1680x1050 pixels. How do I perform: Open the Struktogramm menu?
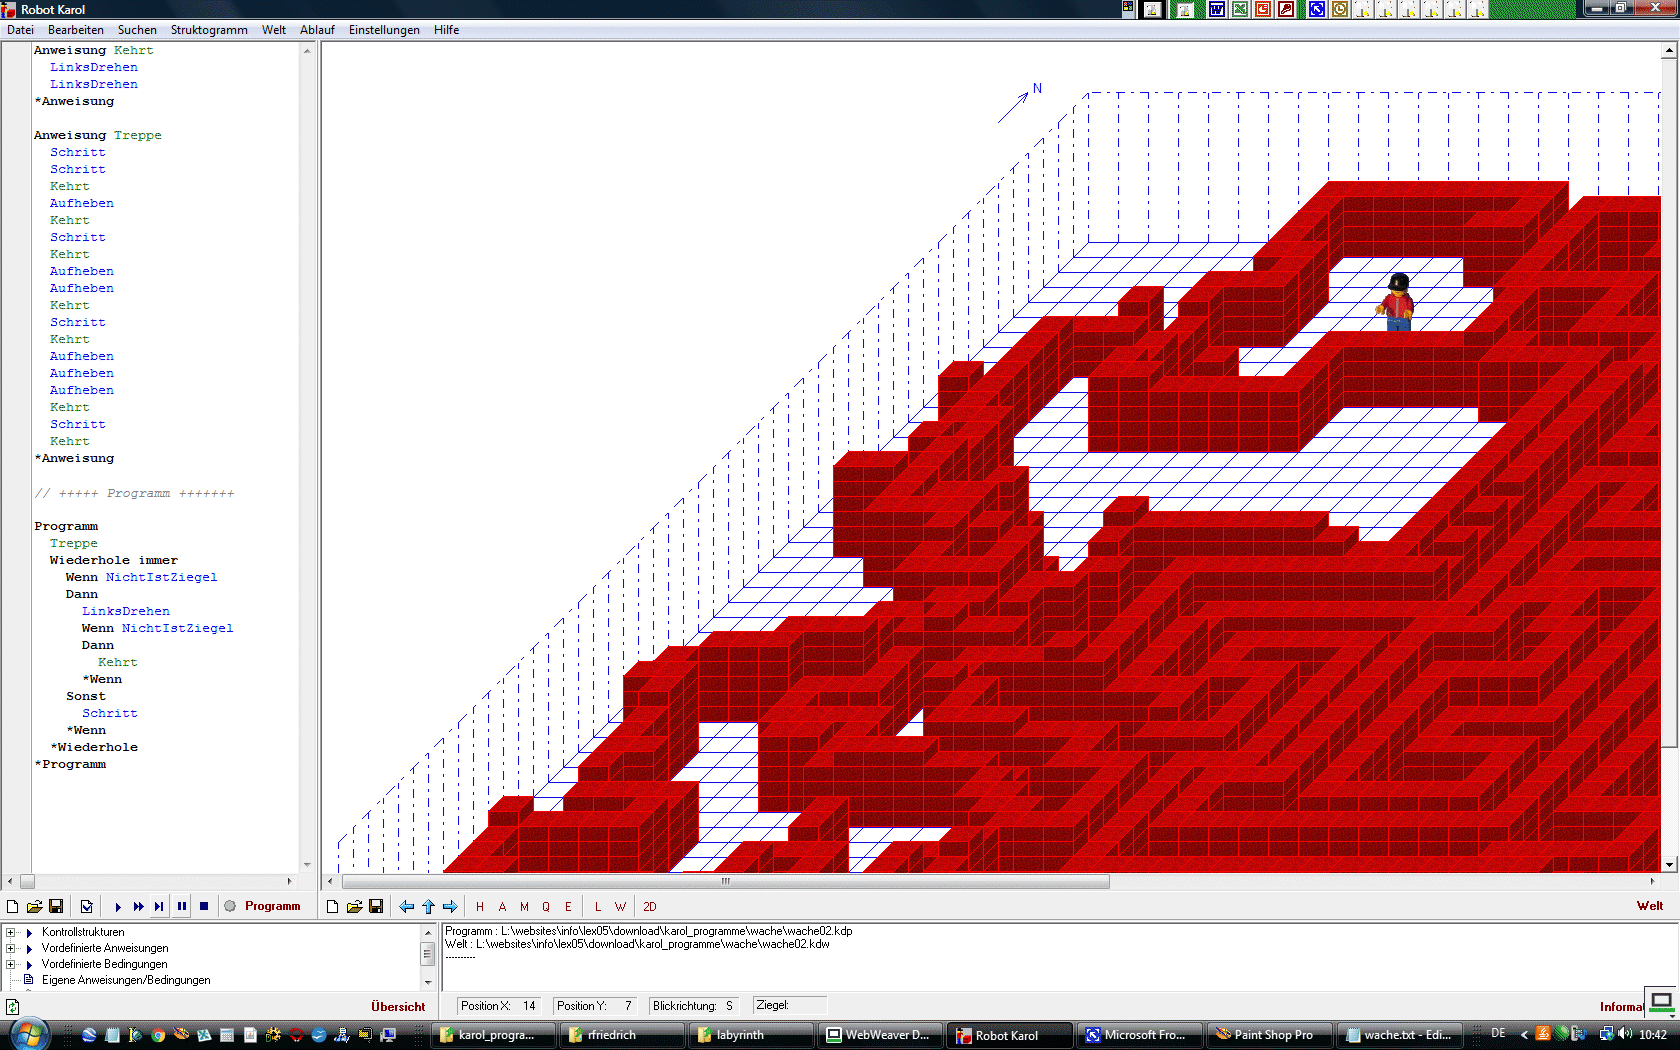coord(209,30)
